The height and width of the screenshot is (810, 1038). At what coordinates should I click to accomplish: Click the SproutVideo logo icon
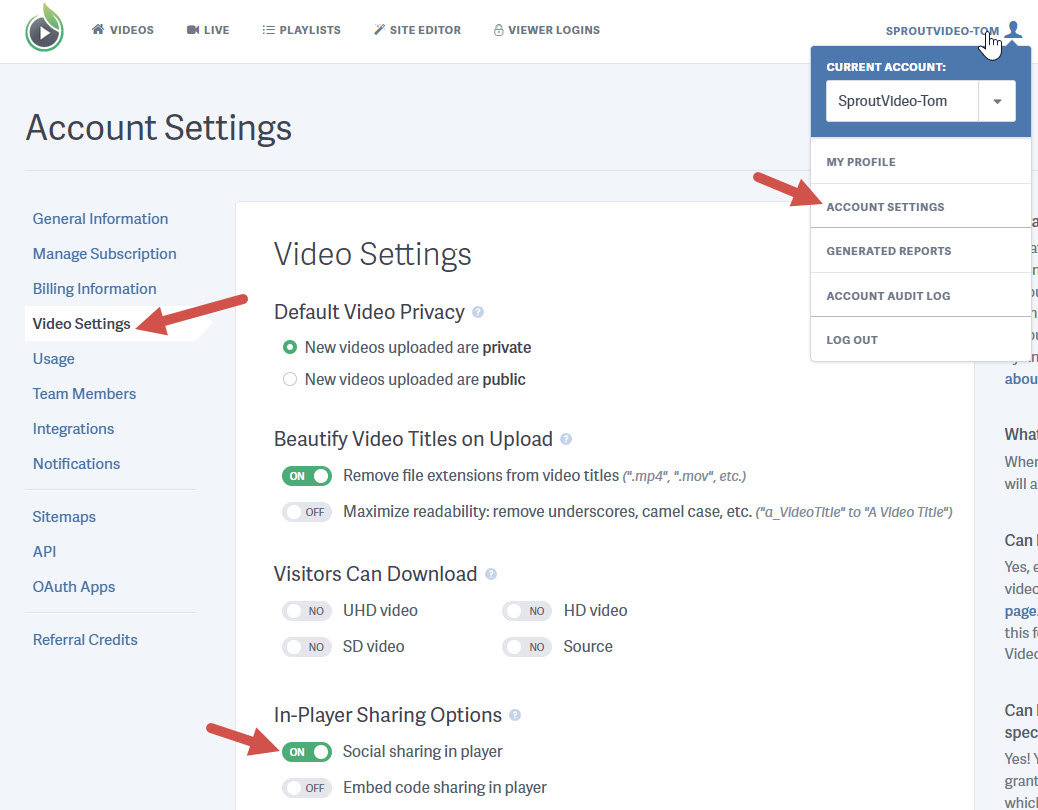click(44, 28)
